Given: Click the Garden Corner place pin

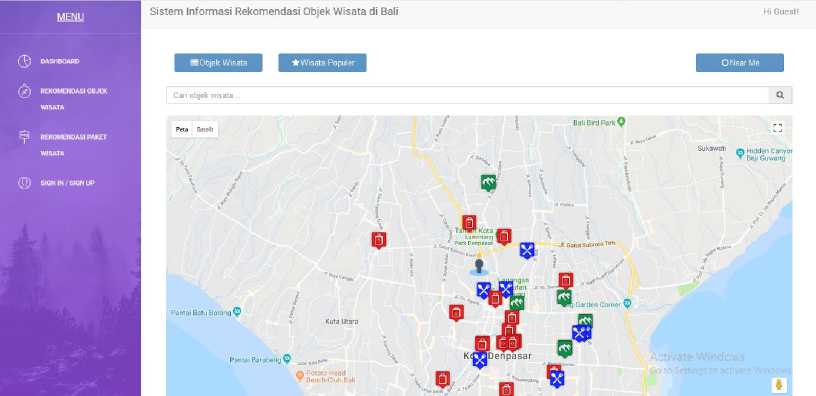Looking at the screenshot, I should click(x=627, y=303).
